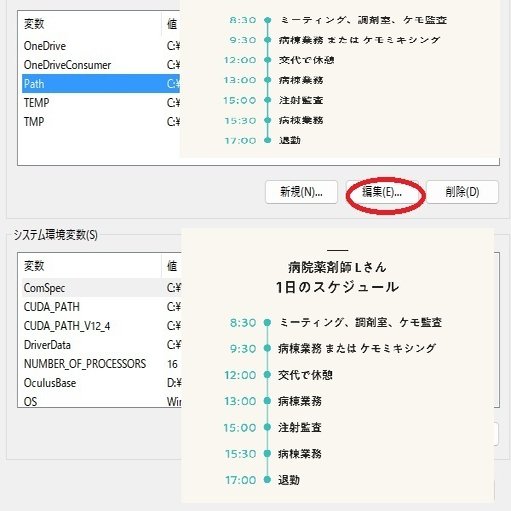Image resolution: width=511 pixels, height=511 pixels.
Task: Click the value 16 for NUMBER_OF_PROCESSORS
Action: point(172,364)
